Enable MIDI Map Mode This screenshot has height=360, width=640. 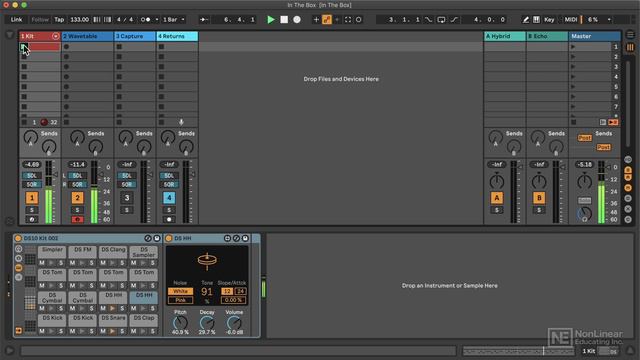pyautogui.click(x=571, y=20)
